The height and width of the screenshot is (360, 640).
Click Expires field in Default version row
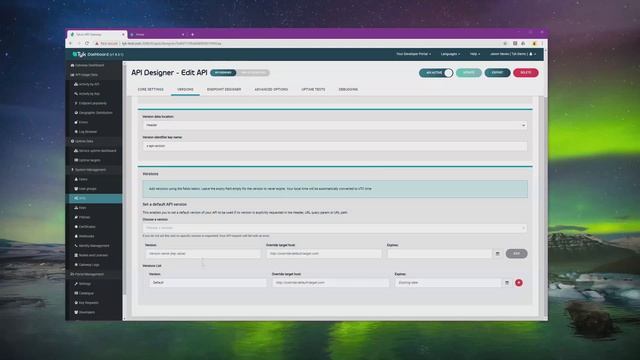click(448, 282)
